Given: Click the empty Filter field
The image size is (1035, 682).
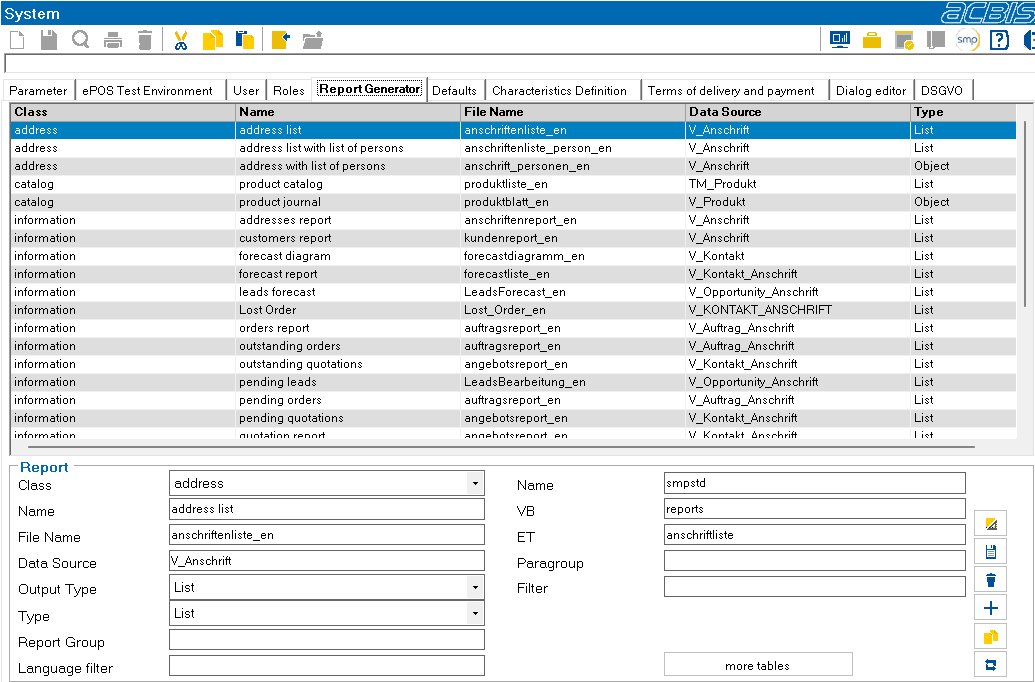Looking at the screenshot, I should pyautogui.click(x=815, y=586).
